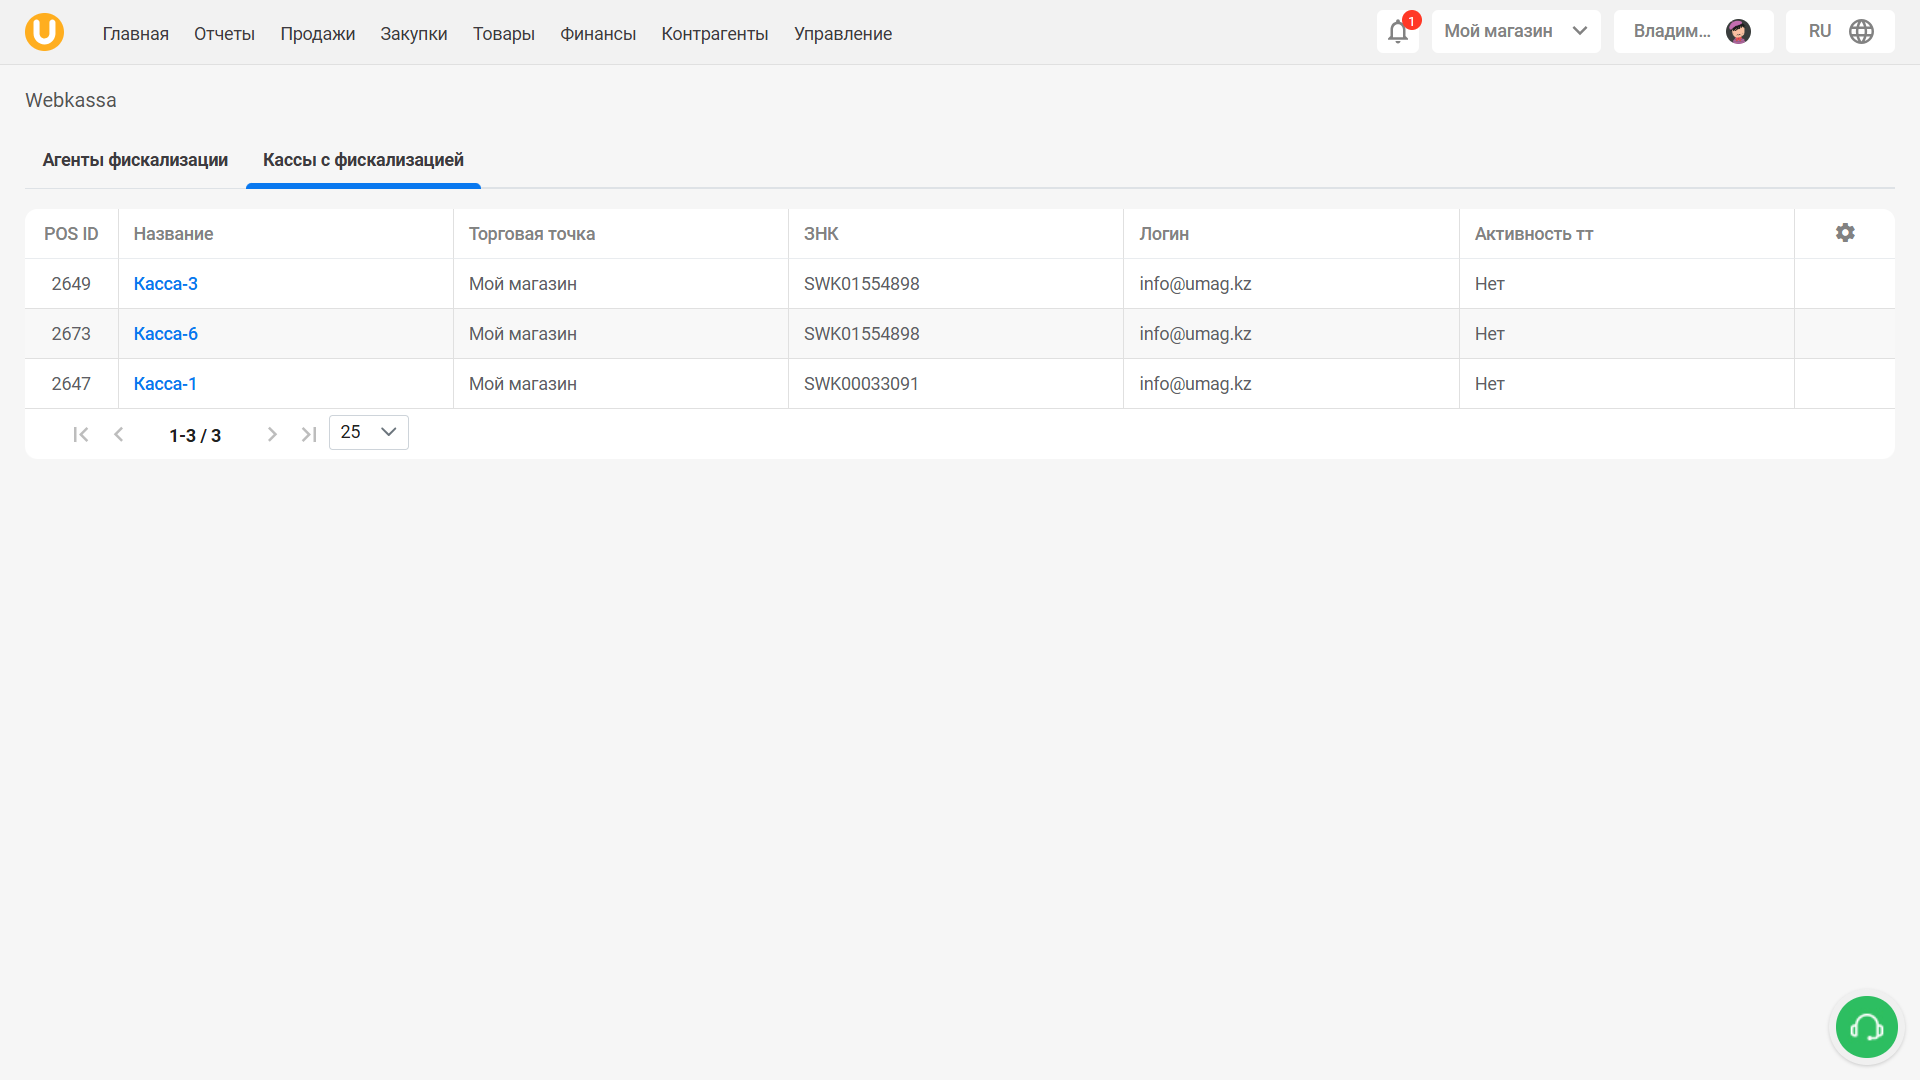
Task: Open the Касса-1 link
Action: pyautogui.click(x=165, y=384)
